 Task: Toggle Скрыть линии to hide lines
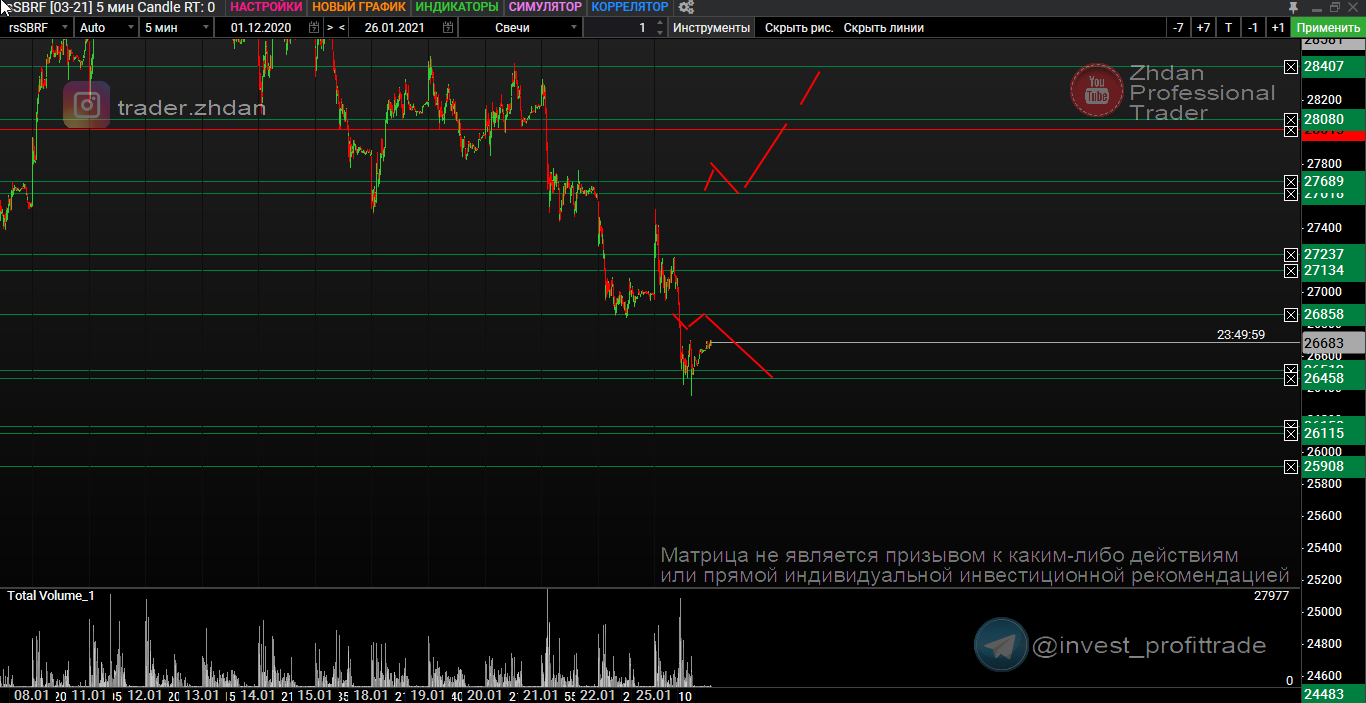tap(884, 28)
